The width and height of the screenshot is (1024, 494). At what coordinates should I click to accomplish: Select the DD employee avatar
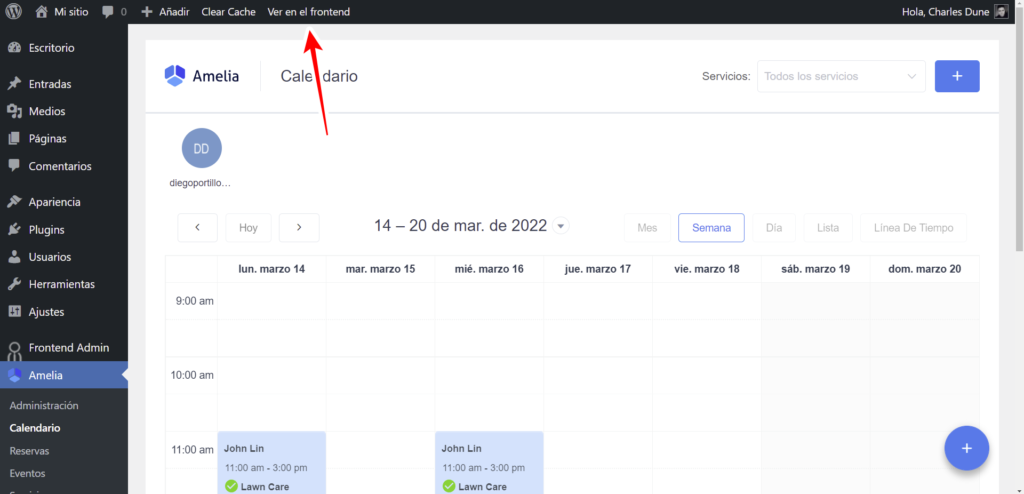[201, 148]
